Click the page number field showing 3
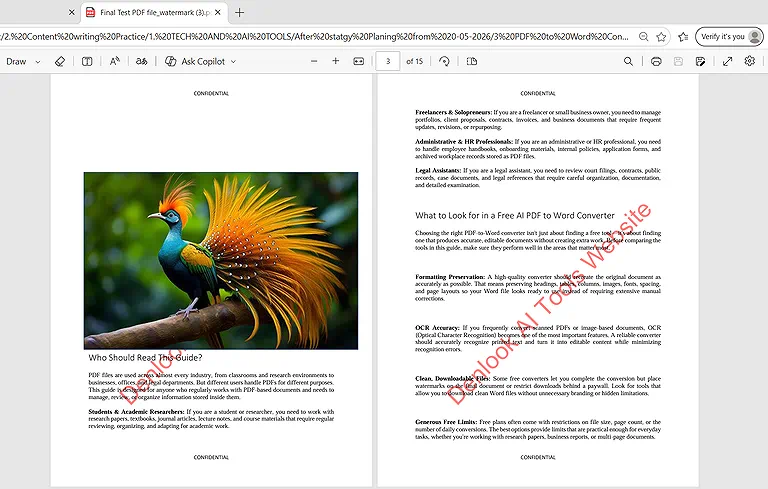This screenshot has width=768, height=489. pos(388,61)
